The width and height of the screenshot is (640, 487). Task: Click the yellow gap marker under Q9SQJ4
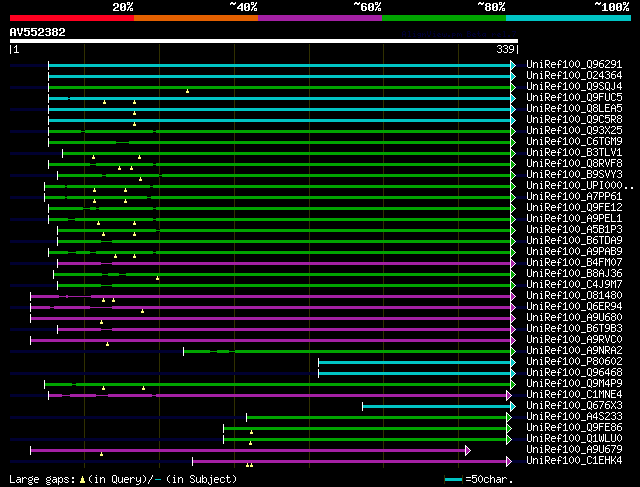[x=187, y=91]
